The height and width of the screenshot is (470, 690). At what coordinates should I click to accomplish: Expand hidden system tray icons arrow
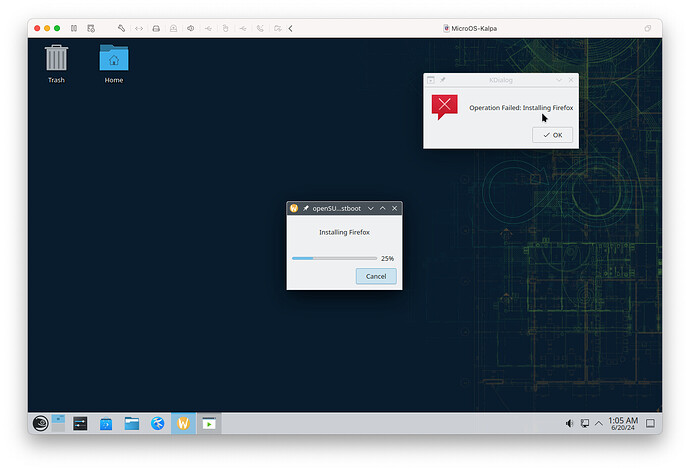click(599, 423)
